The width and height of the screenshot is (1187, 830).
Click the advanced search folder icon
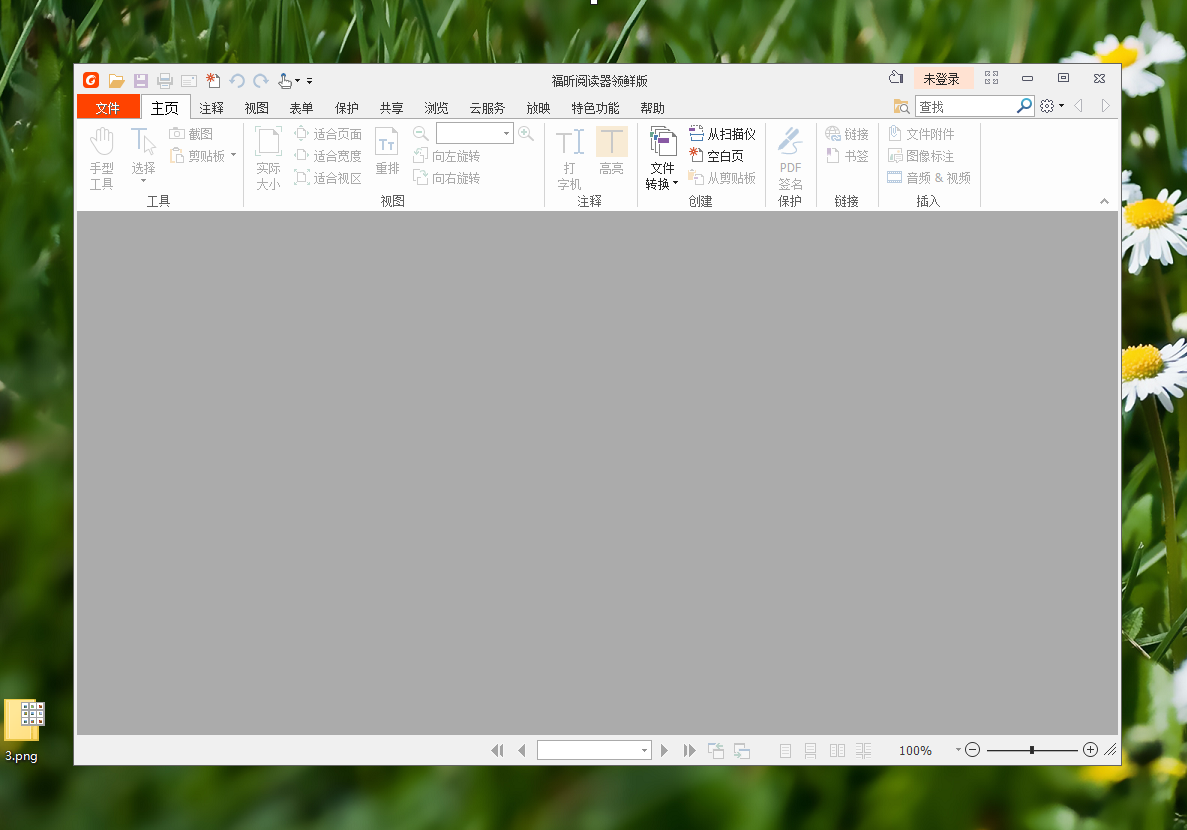click(901, 107)
